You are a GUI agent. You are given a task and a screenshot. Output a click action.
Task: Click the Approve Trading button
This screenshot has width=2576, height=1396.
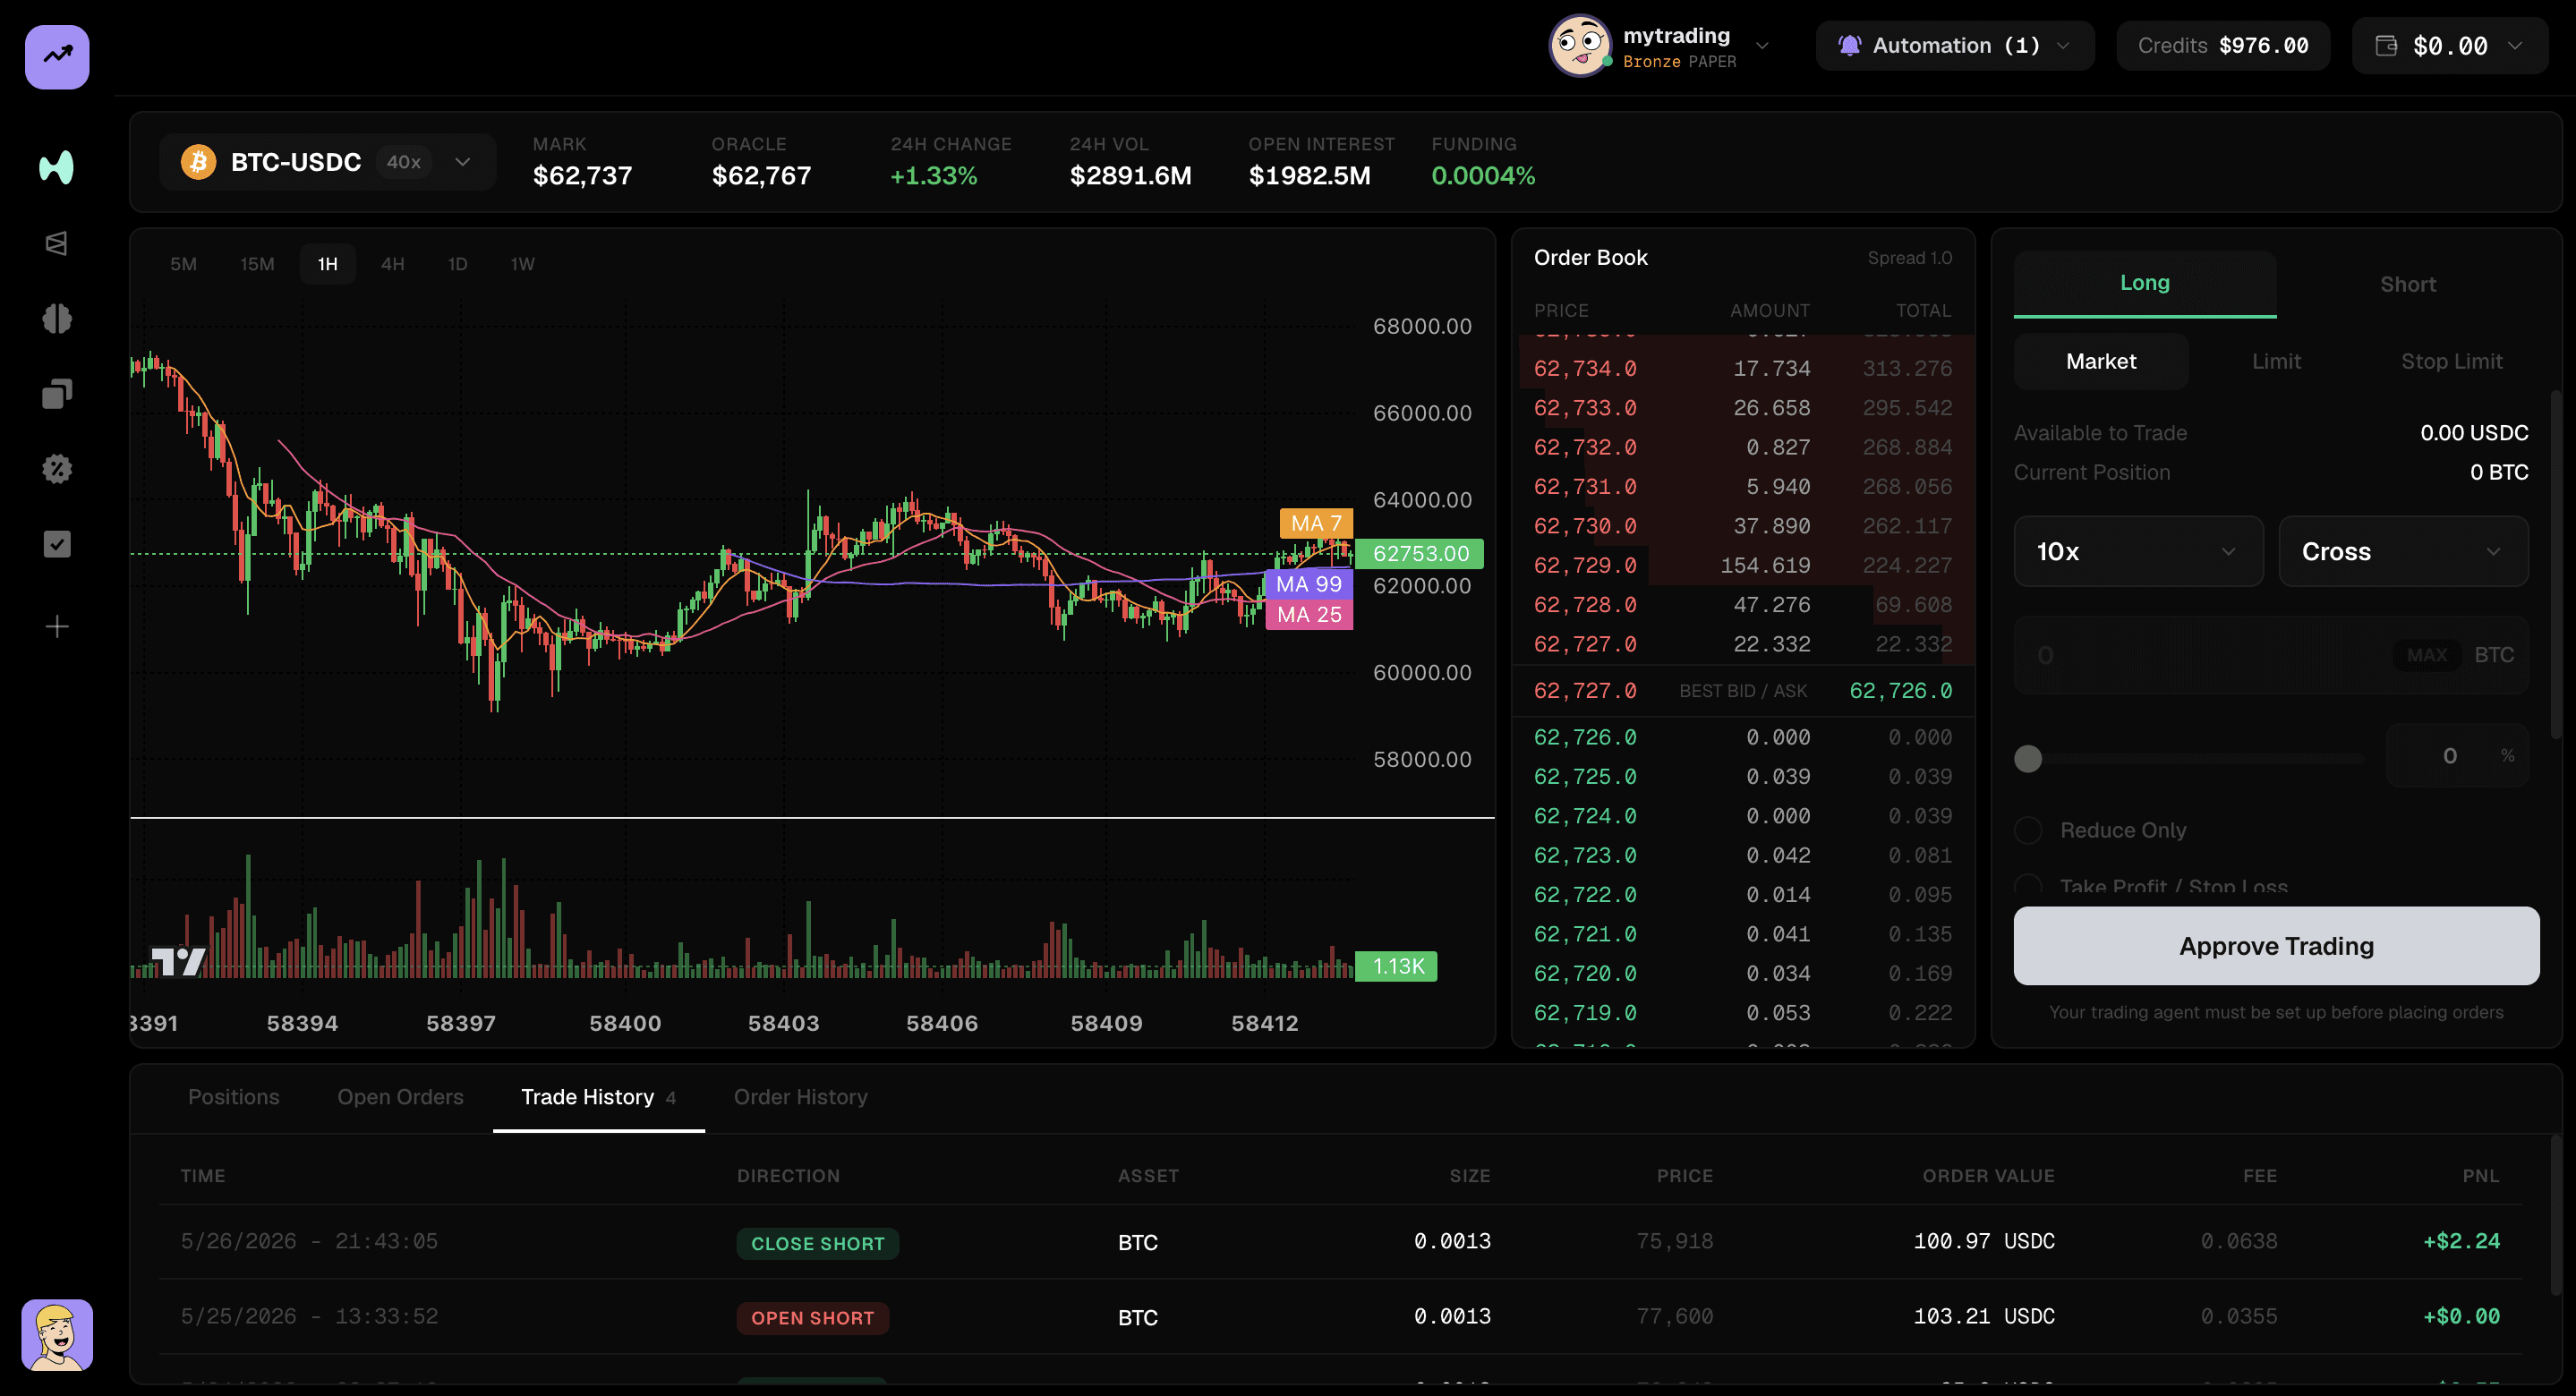click(2276, 946)
